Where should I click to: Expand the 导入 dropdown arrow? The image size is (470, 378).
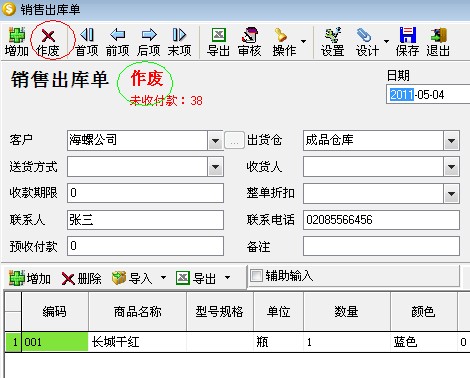tap(163, 277)
